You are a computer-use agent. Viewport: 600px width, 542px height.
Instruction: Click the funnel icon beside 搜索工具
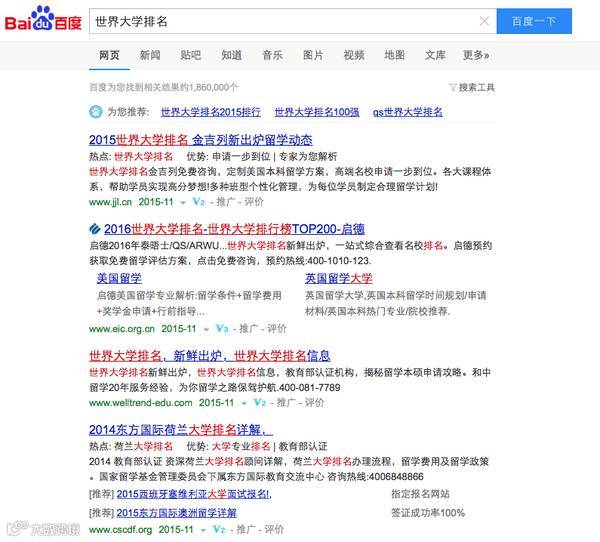tap(453, 88)
